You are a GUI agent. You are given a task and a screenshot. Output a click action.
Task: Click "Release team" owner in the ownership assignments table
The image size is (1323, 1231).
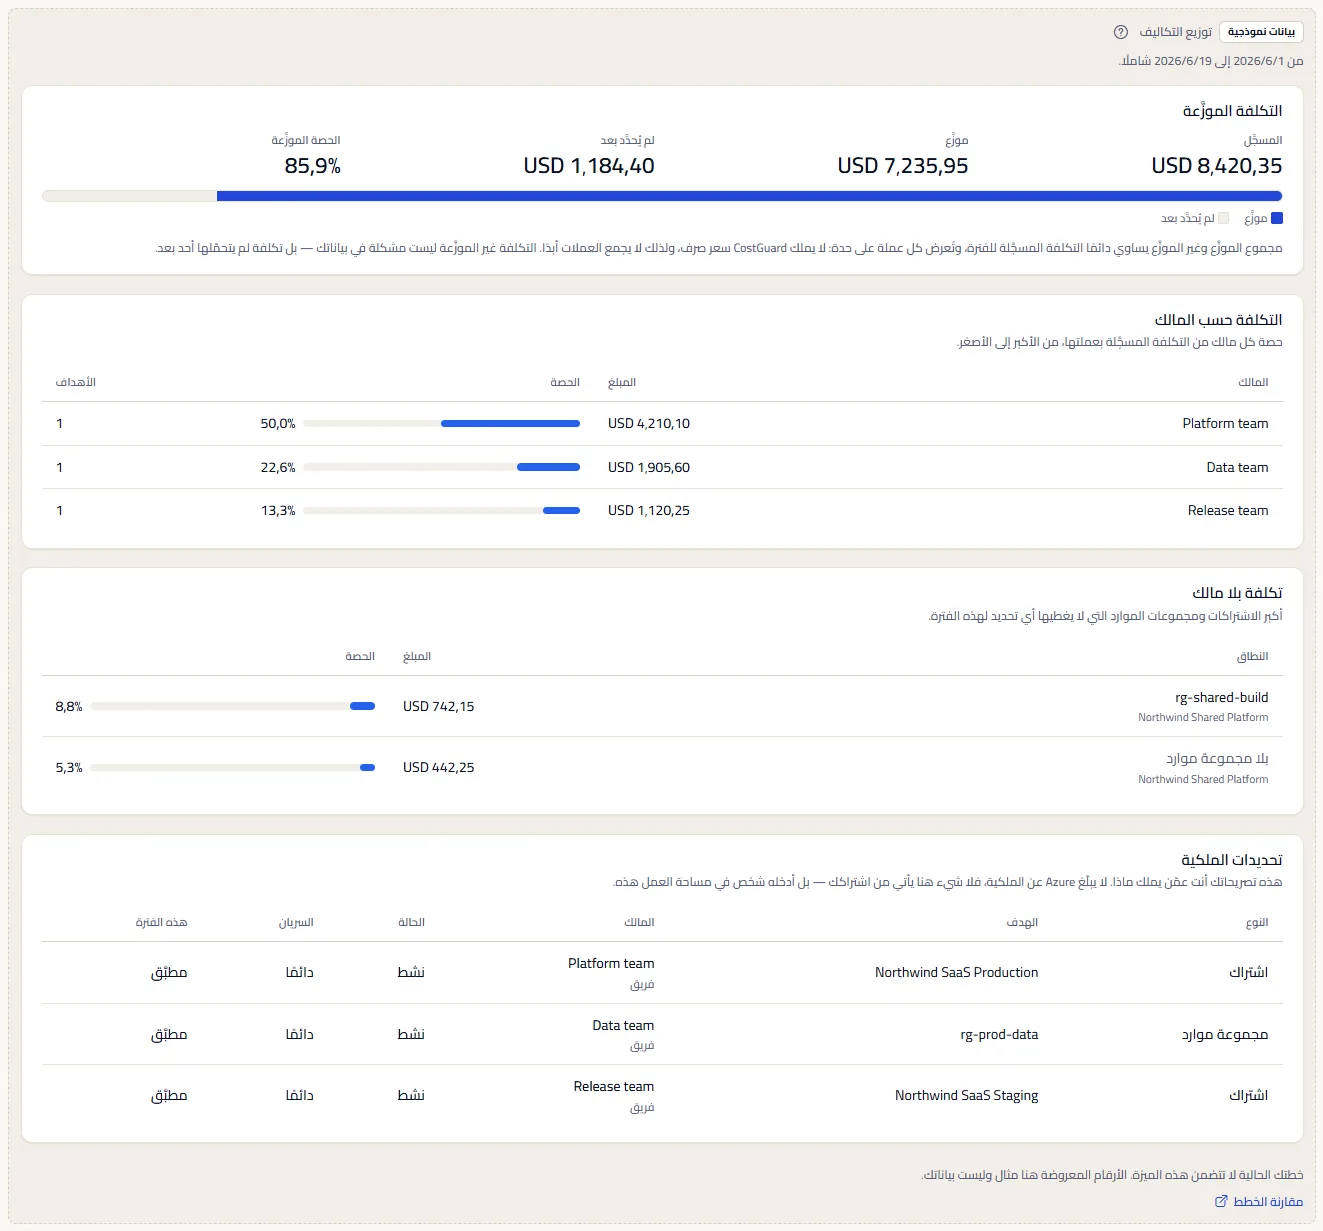[614, 1086]
